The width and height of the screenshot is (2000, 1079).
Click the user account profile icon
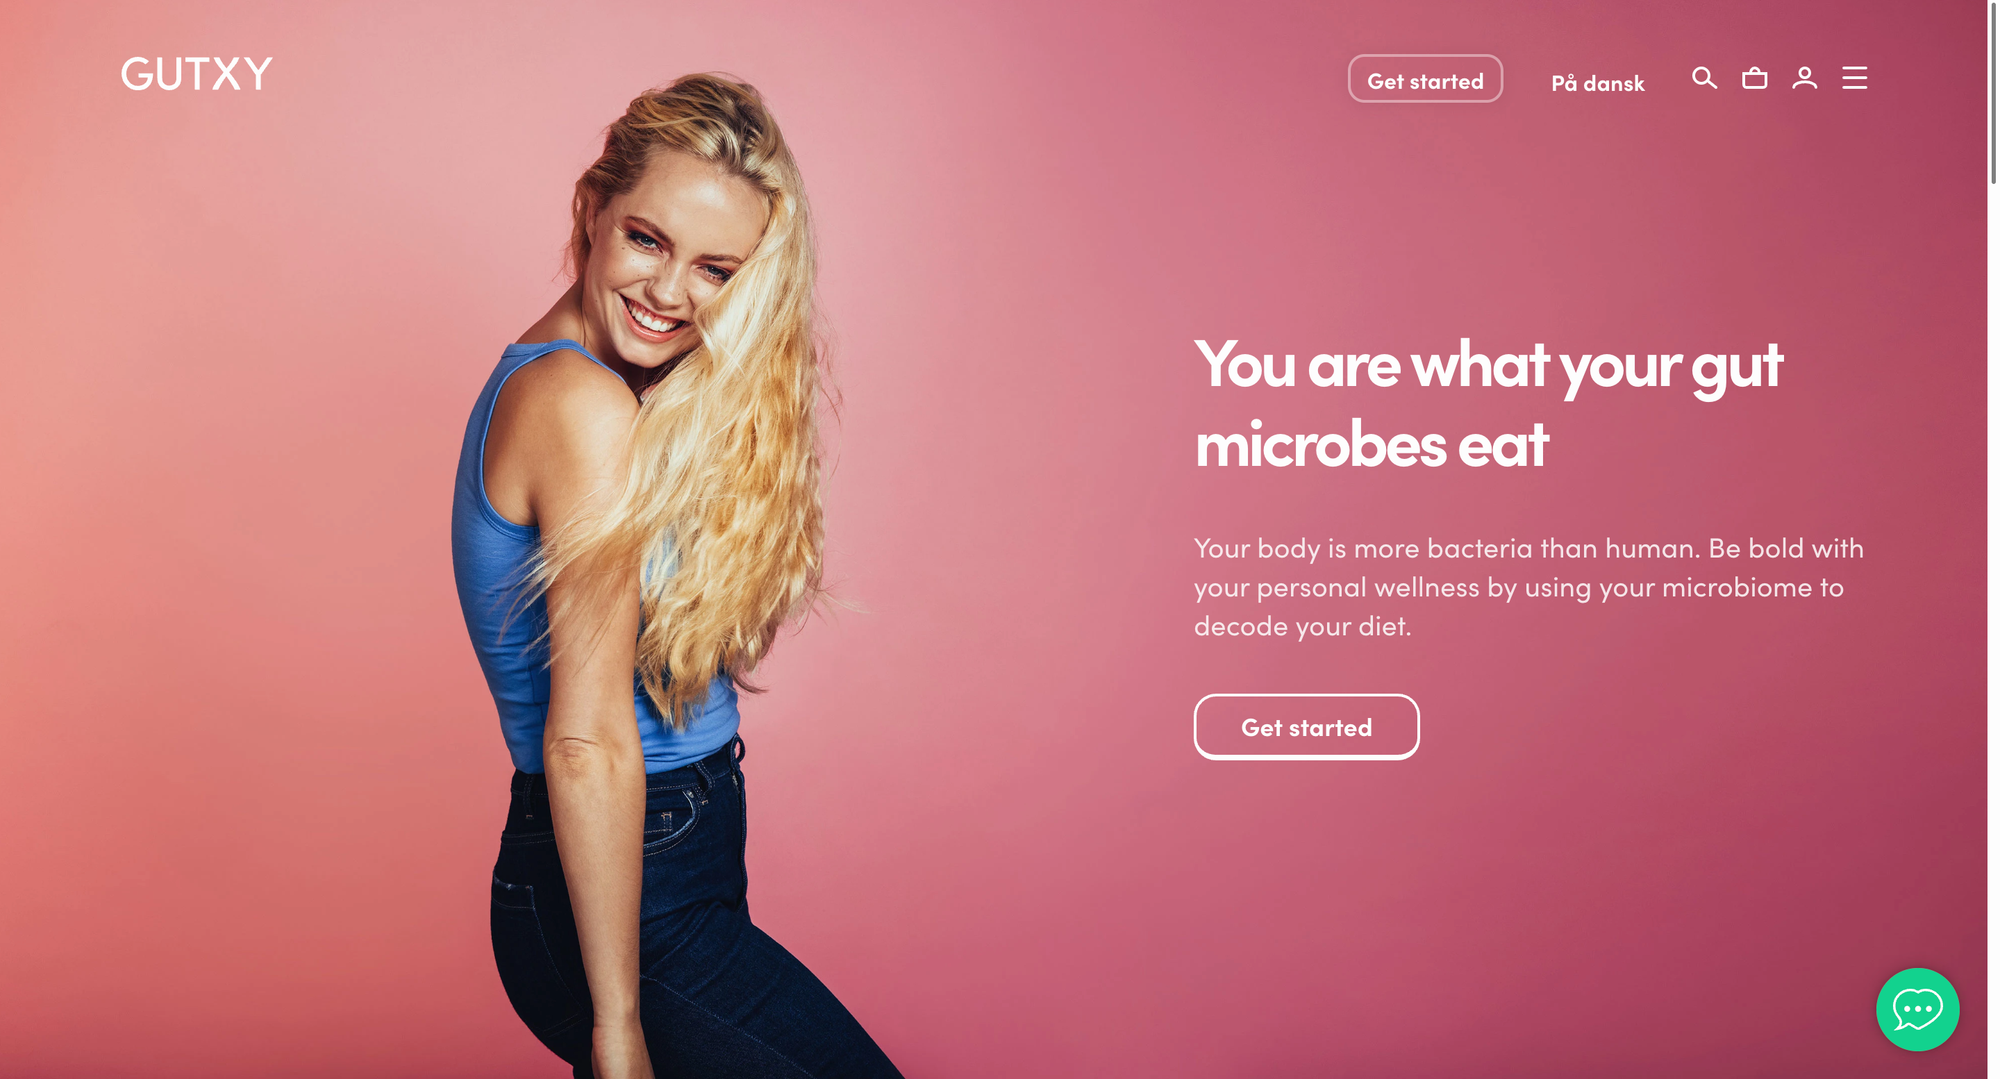coord(1804,78)
